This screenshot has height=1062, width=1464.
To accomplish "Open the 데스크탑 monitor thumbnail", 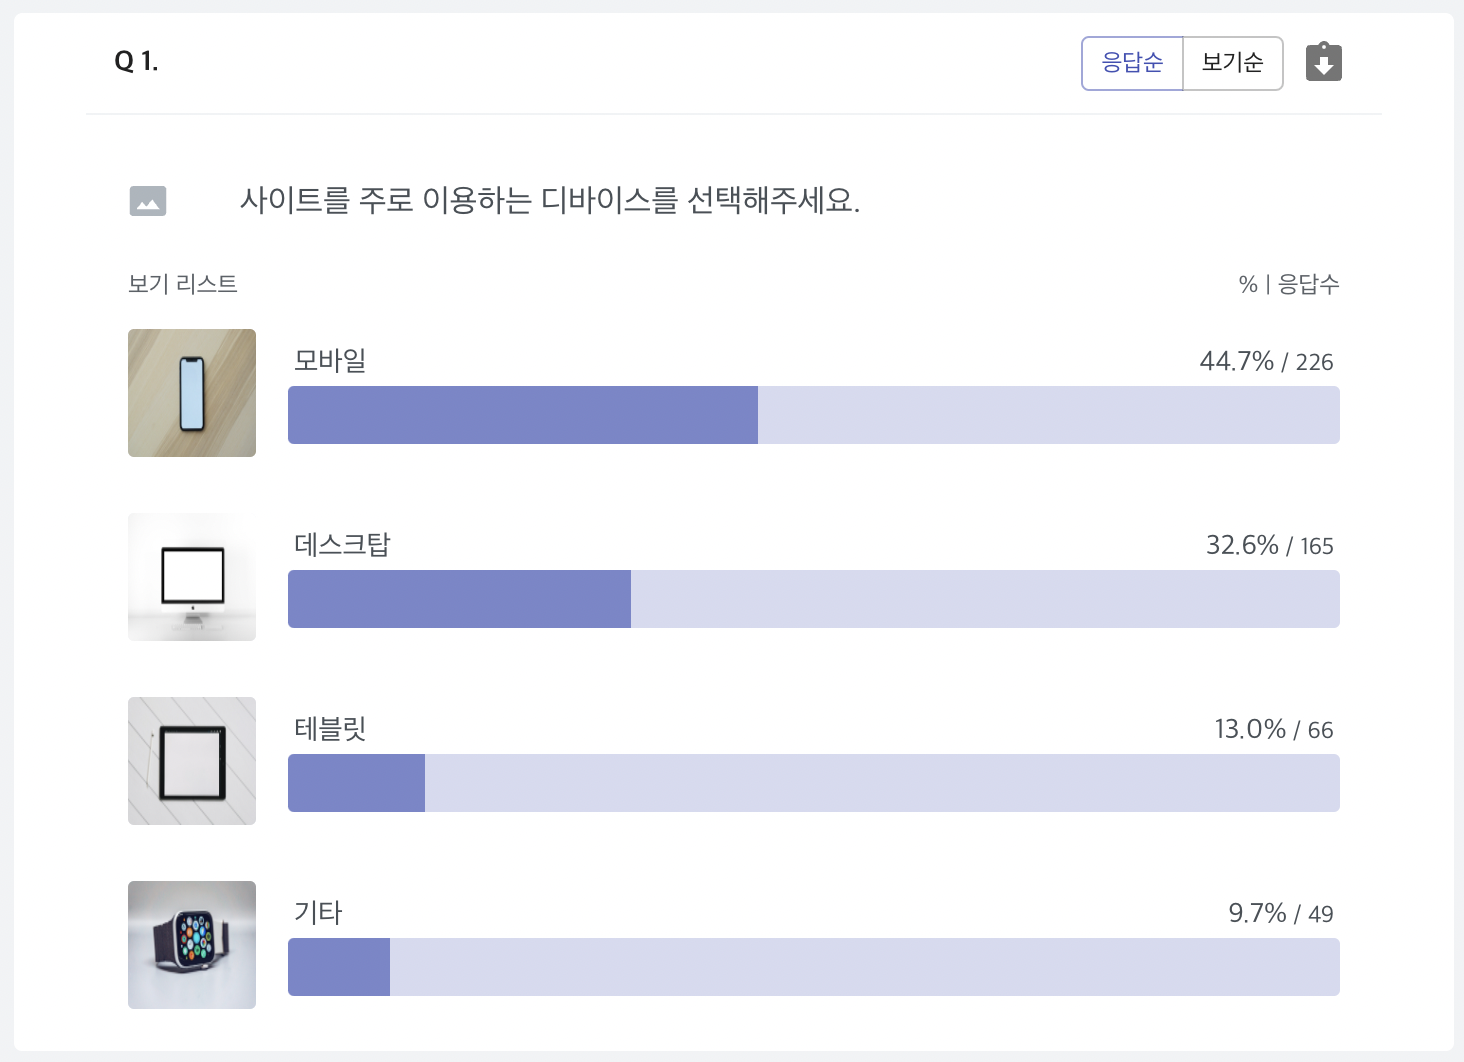I will (192, 577).
